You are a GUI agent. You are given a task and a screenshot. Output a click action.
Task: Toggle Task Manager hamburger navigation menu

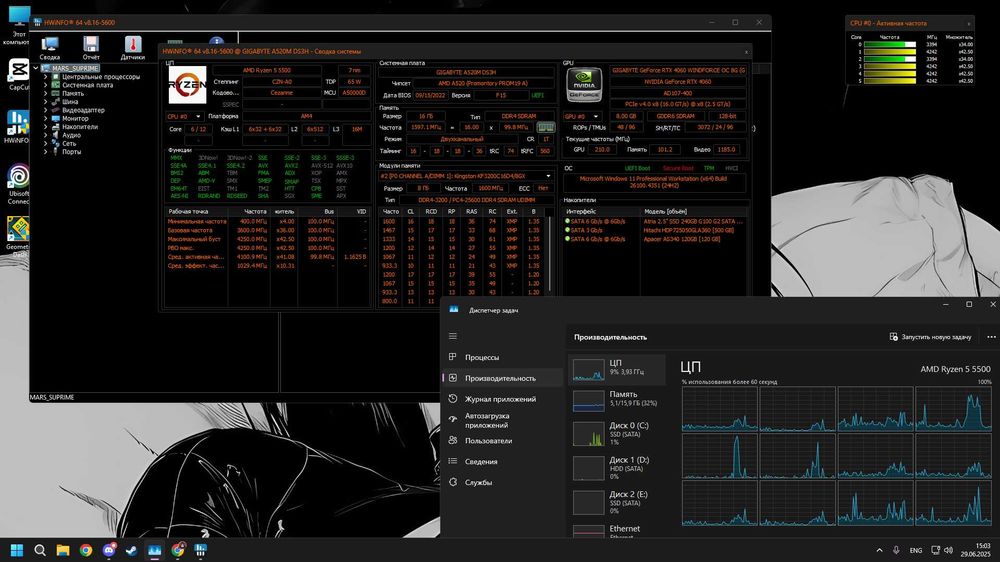pyautogui.click(x=453, y=336)
